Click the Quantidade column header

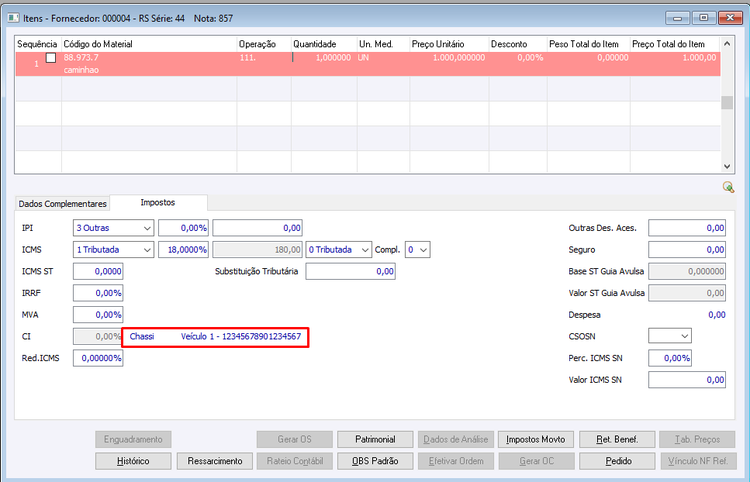tap(324, 44)
